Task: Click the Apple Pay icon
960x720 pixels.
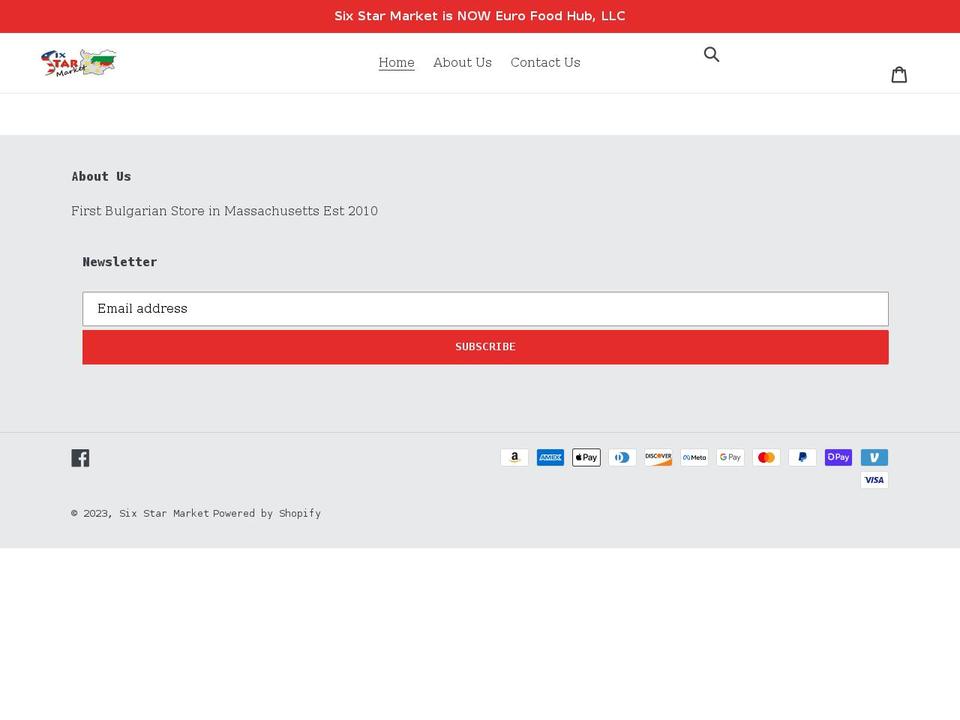Action: click(587, 457)
